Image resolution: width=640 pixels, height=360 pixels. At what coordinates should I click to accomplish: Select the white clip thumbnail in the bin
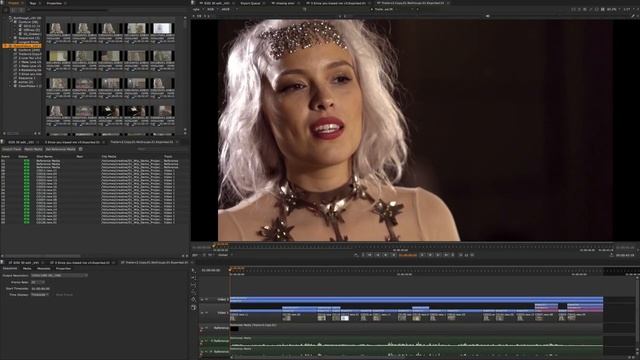[162, 28]
